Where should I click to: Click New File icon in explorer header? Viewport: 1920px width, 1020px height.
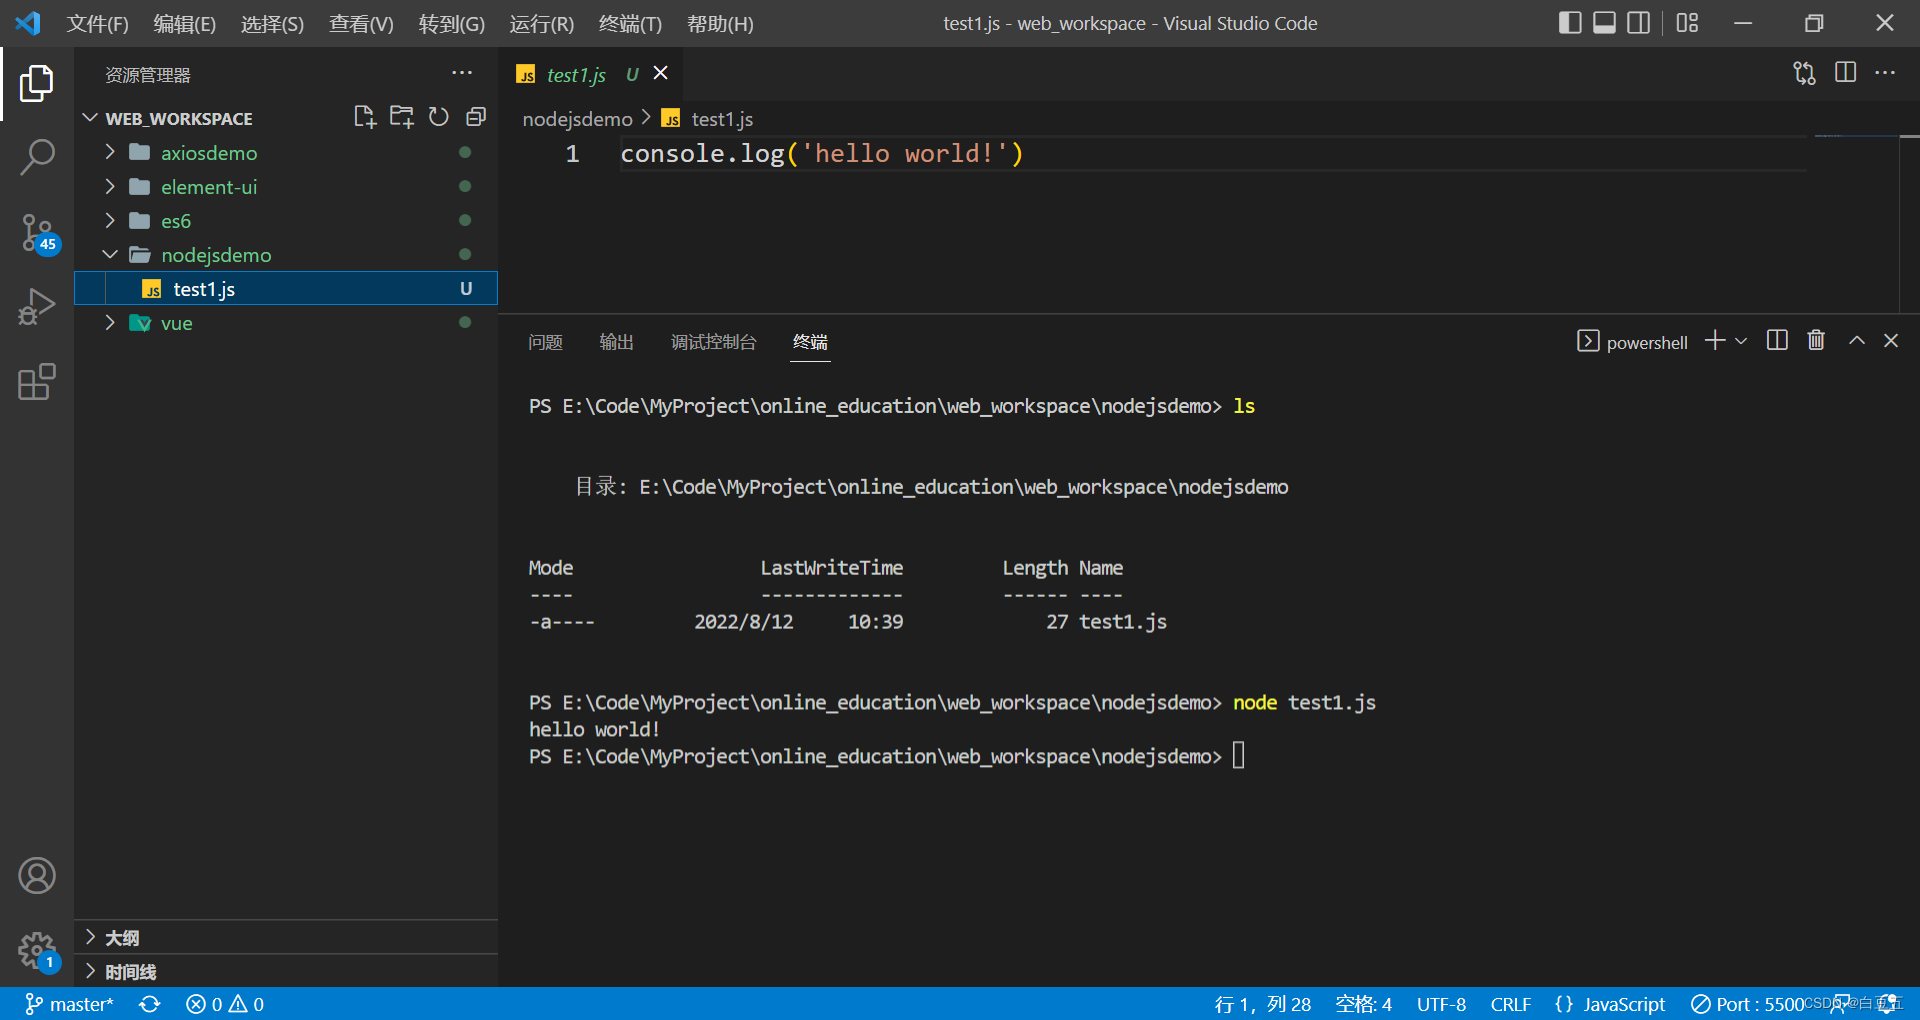(365, 117)
